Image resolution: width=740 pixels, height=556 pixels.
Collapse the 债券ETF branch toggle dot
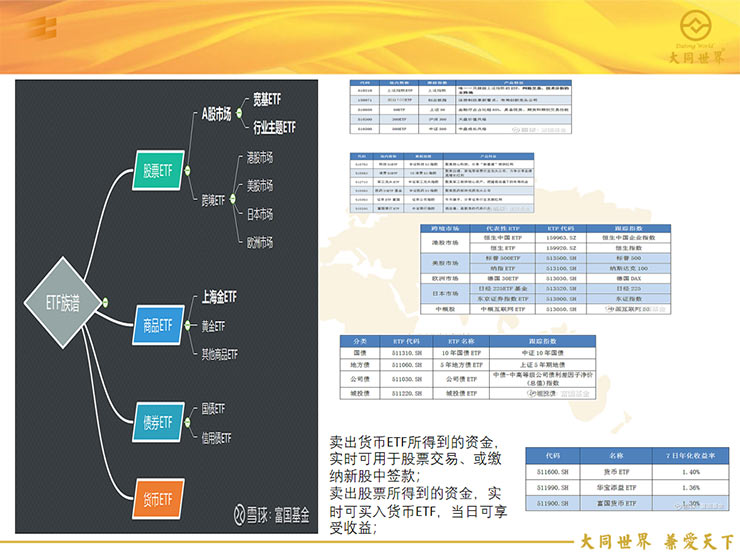tap(190, 421)
